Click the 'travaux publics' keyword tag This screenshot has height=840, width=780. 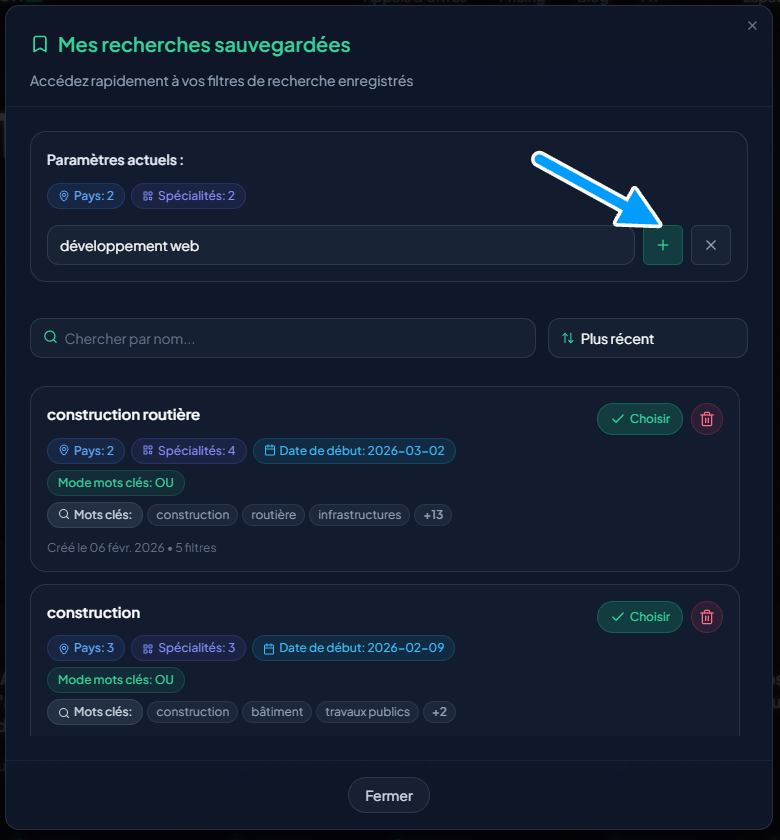click(x=367, y=712)
